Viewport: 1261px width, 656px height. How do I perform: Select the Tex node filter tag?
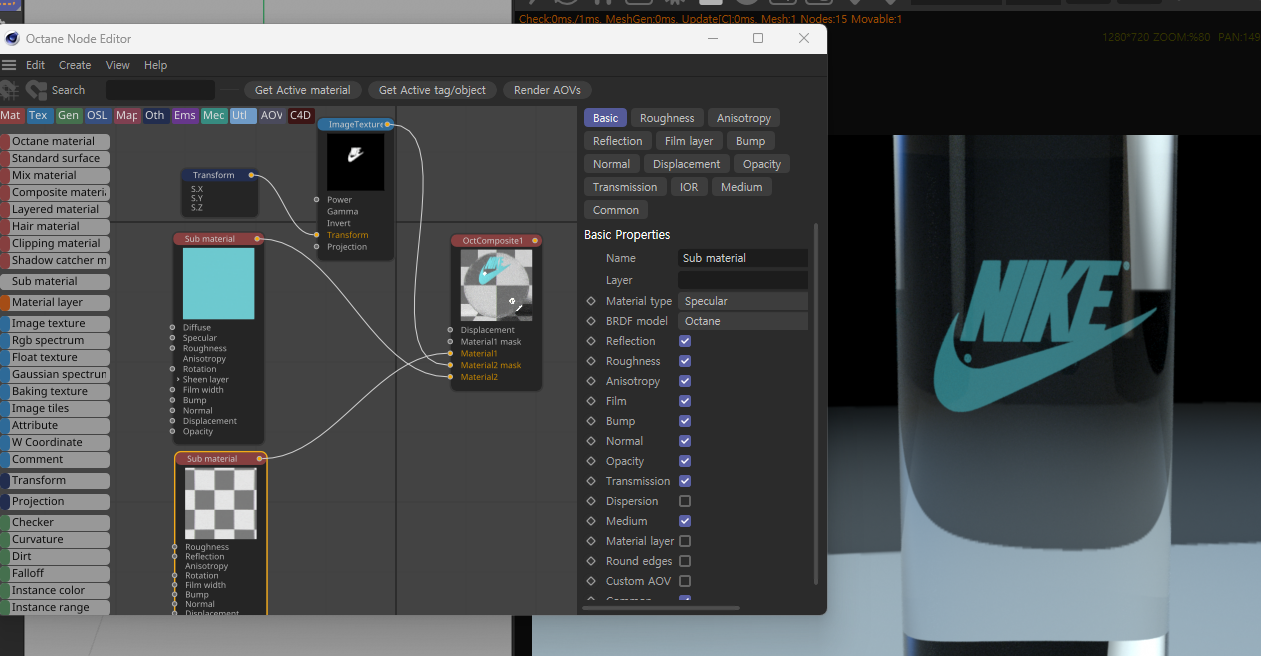pyautogui.click(x=38, y=116)
